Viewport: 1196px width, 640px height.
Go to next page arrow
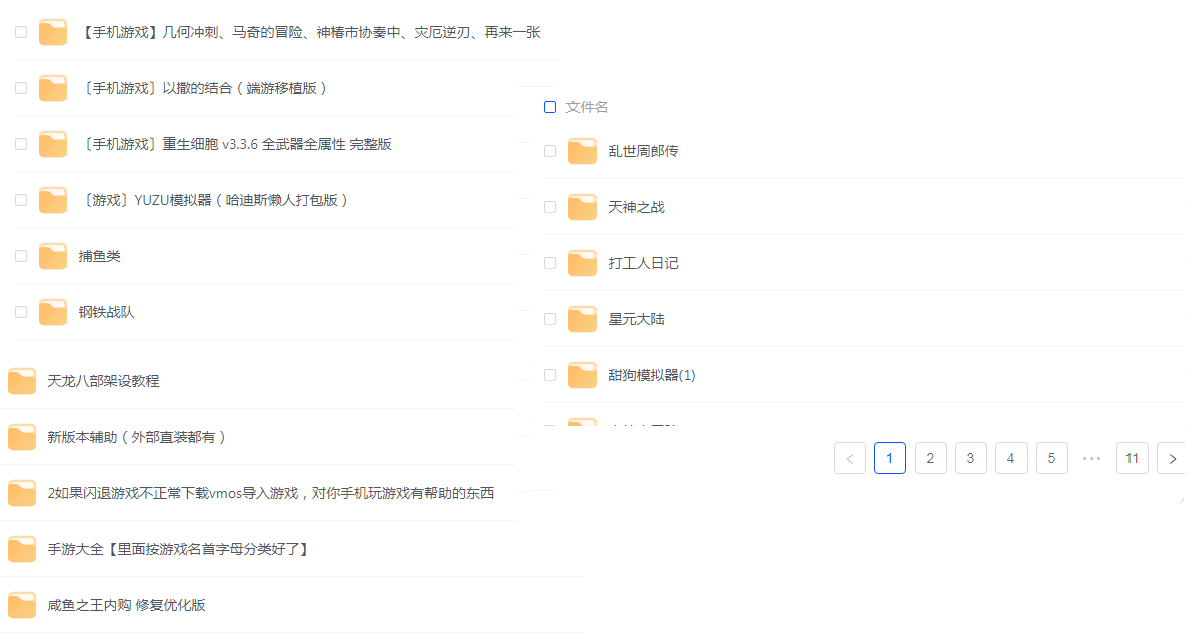pyautogui.click(x=1172, y=458)
